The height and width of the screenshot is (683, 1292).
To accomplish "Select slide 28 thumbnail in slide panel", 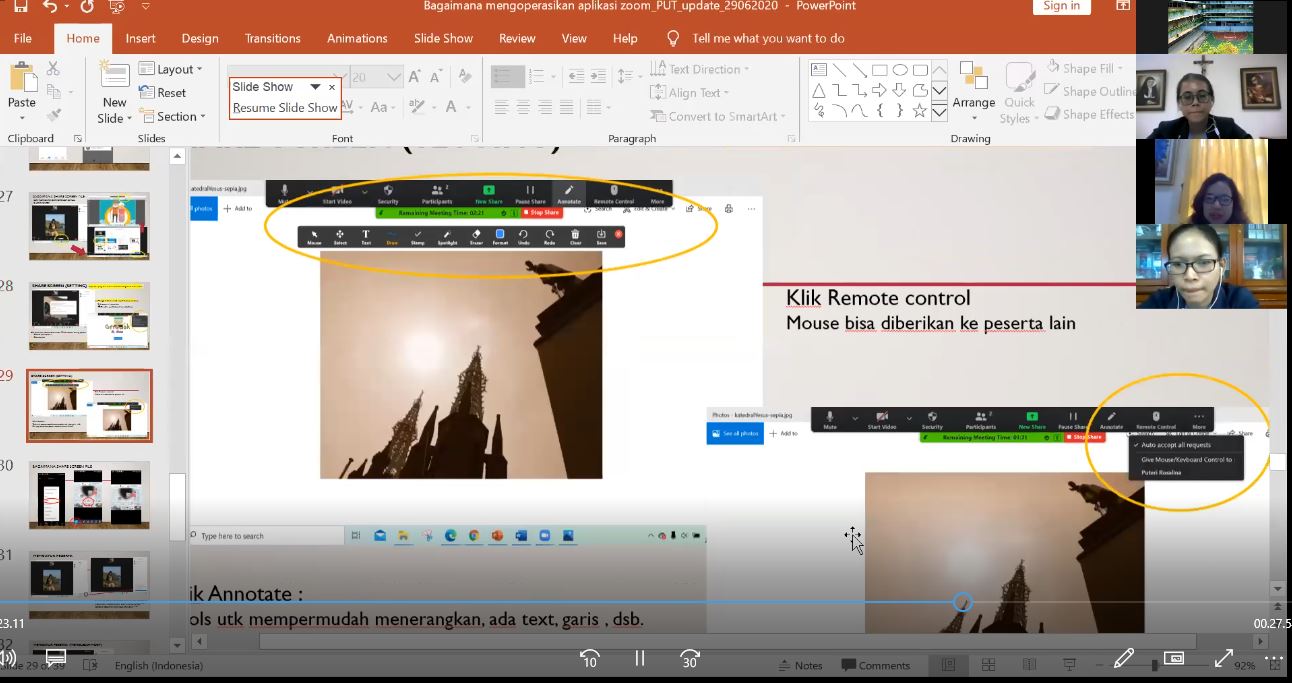I will coord(89,316).
